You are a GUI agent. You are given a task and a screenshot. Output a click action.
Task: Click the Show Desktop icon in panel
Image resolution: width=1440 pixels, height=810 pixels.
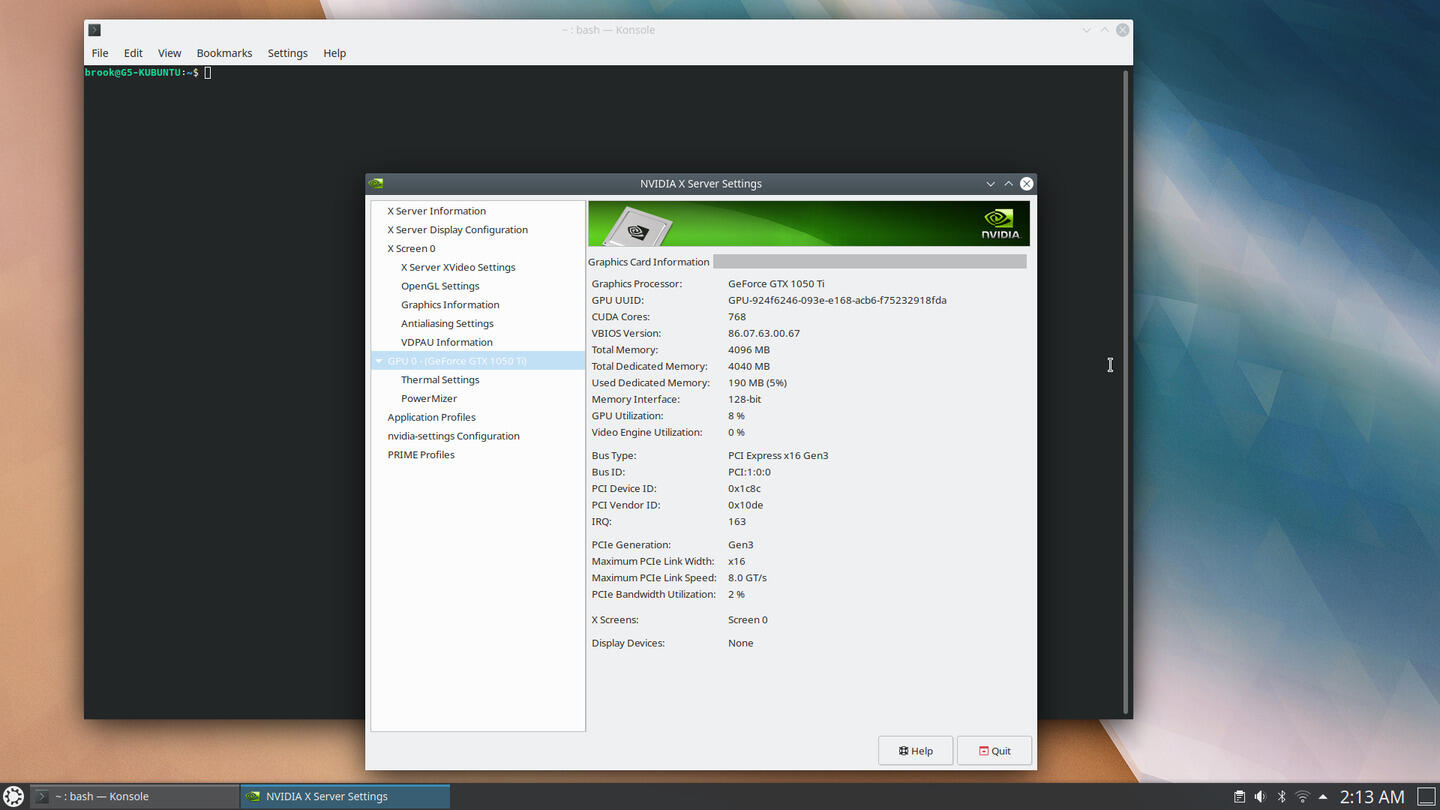coord(1427,797)
